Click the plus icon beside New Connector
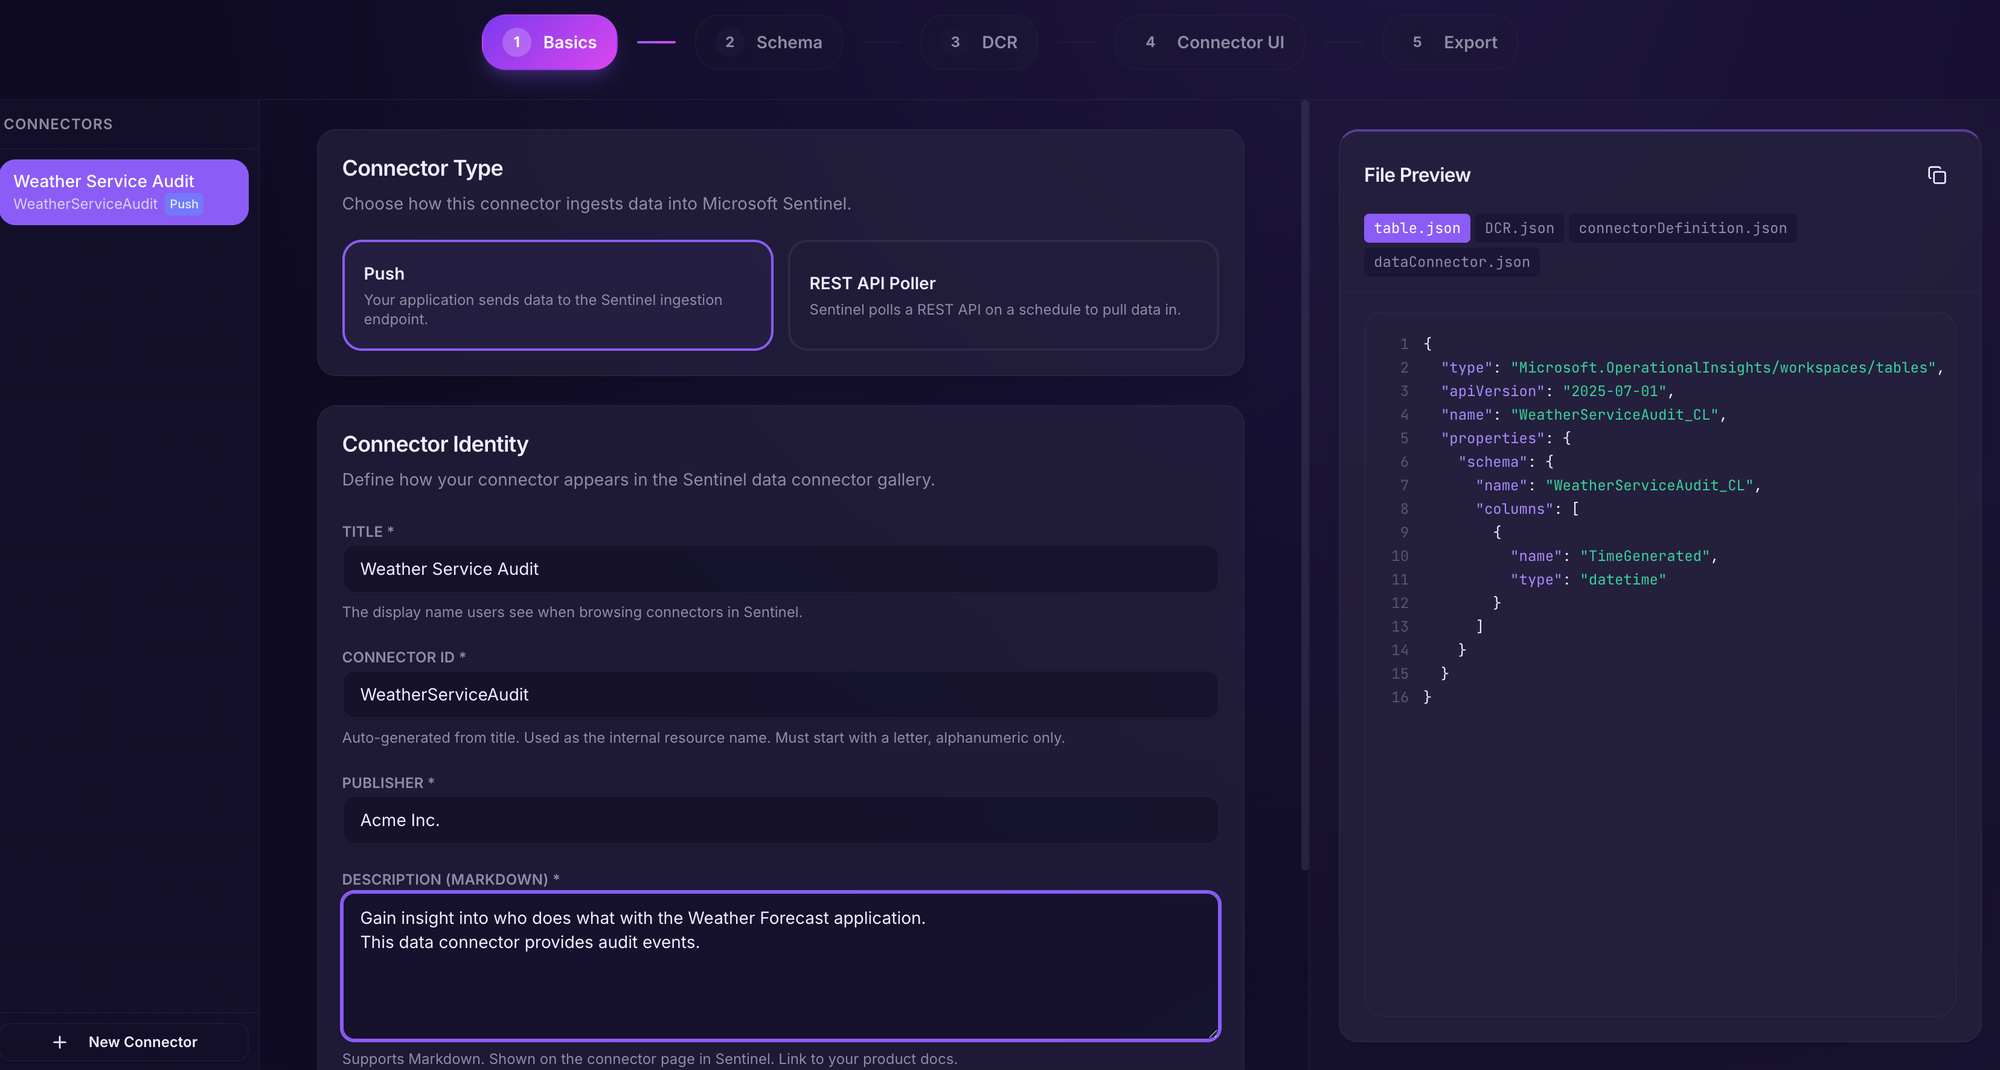The image size is (2000, 1070). [60, 1042]
